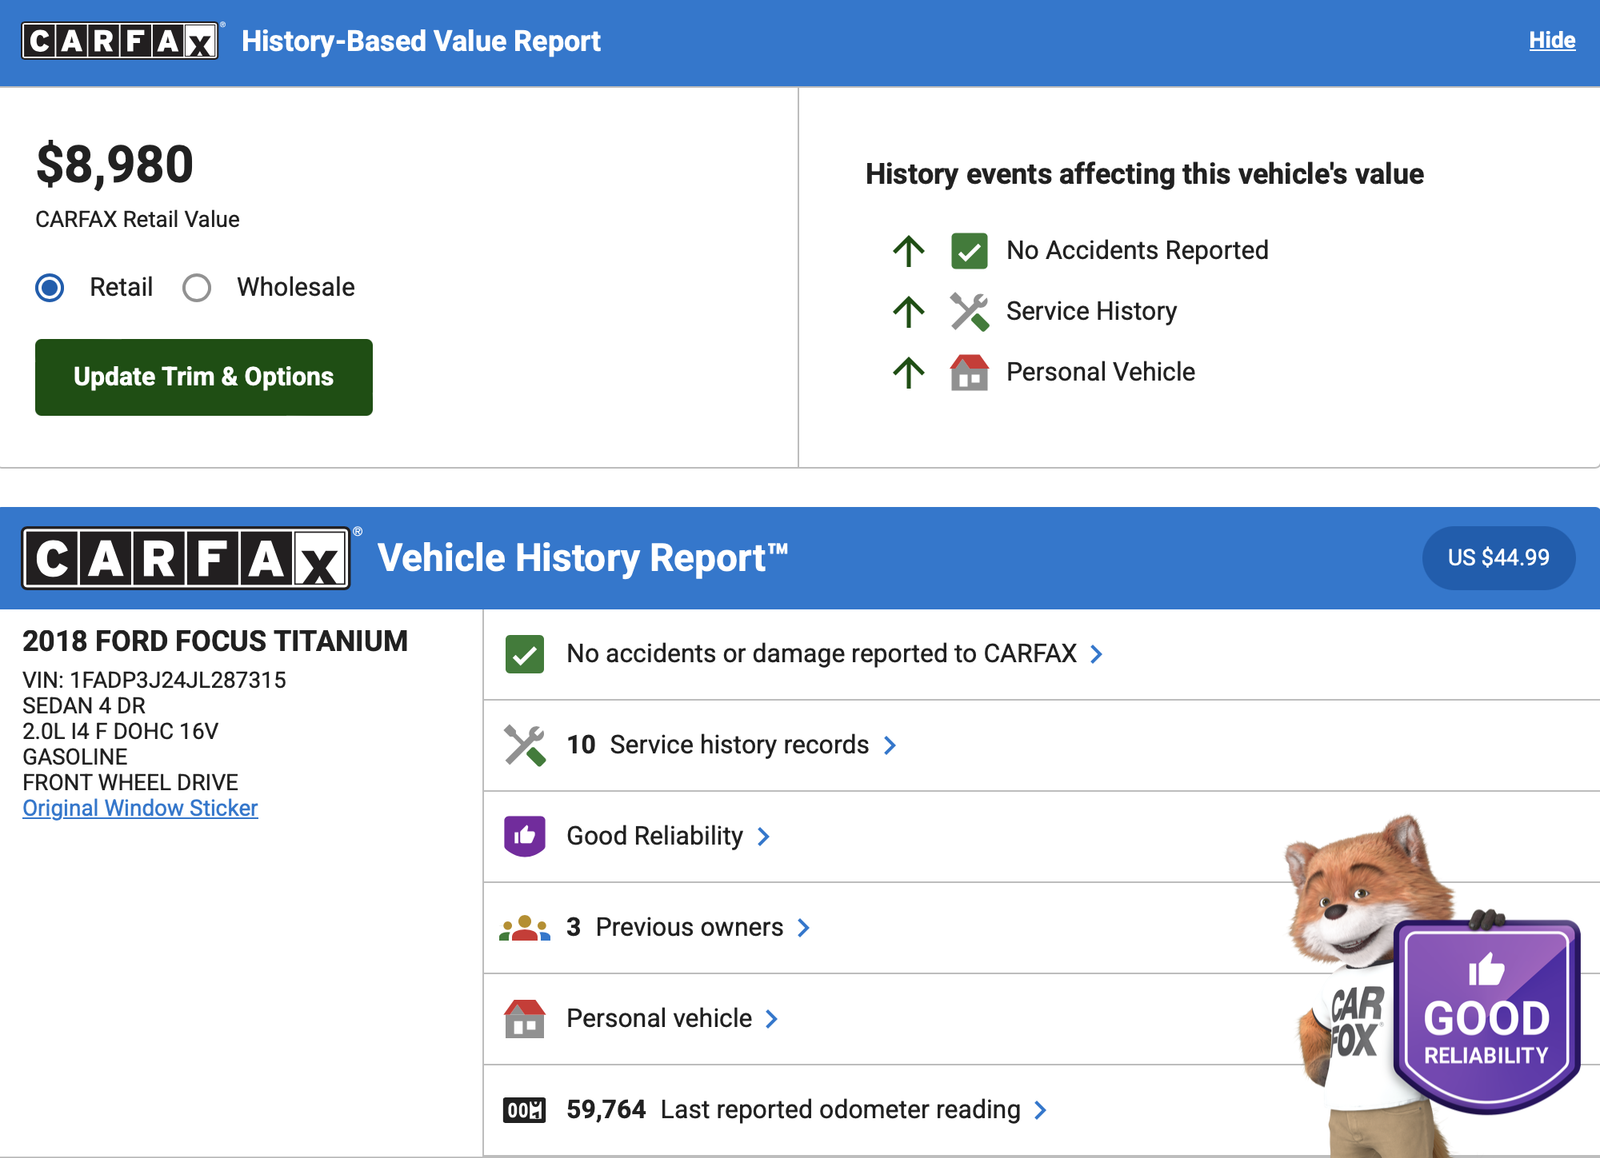
Task: Click the crossed tools icon for service records
Action: pyautogui.click(x=525, y=745)
